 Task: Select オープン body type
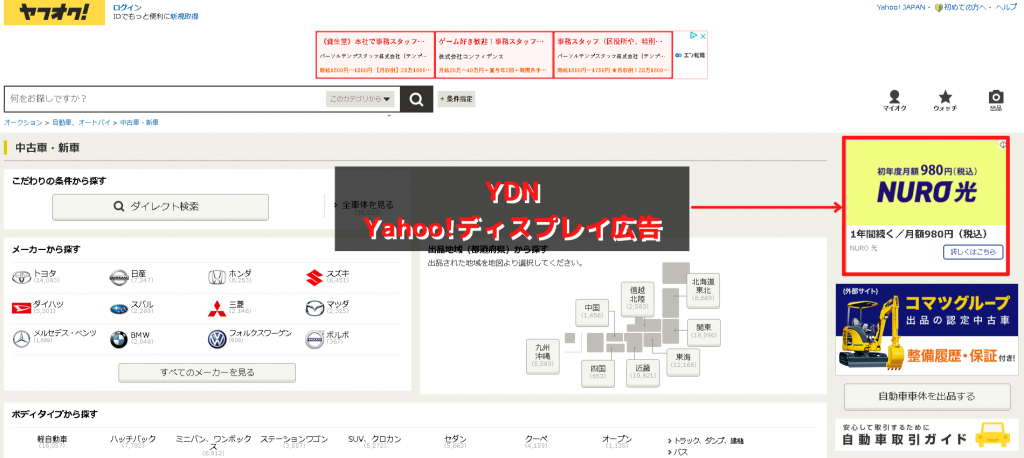617,439
